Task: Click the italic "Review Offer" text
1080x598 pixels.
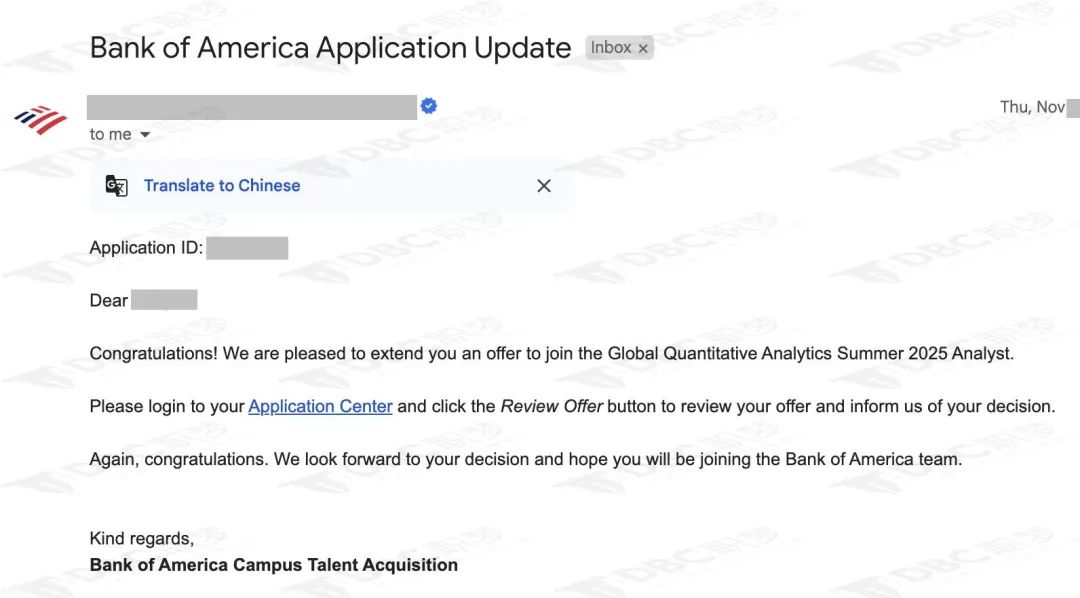Action: [x=552, y=406]
